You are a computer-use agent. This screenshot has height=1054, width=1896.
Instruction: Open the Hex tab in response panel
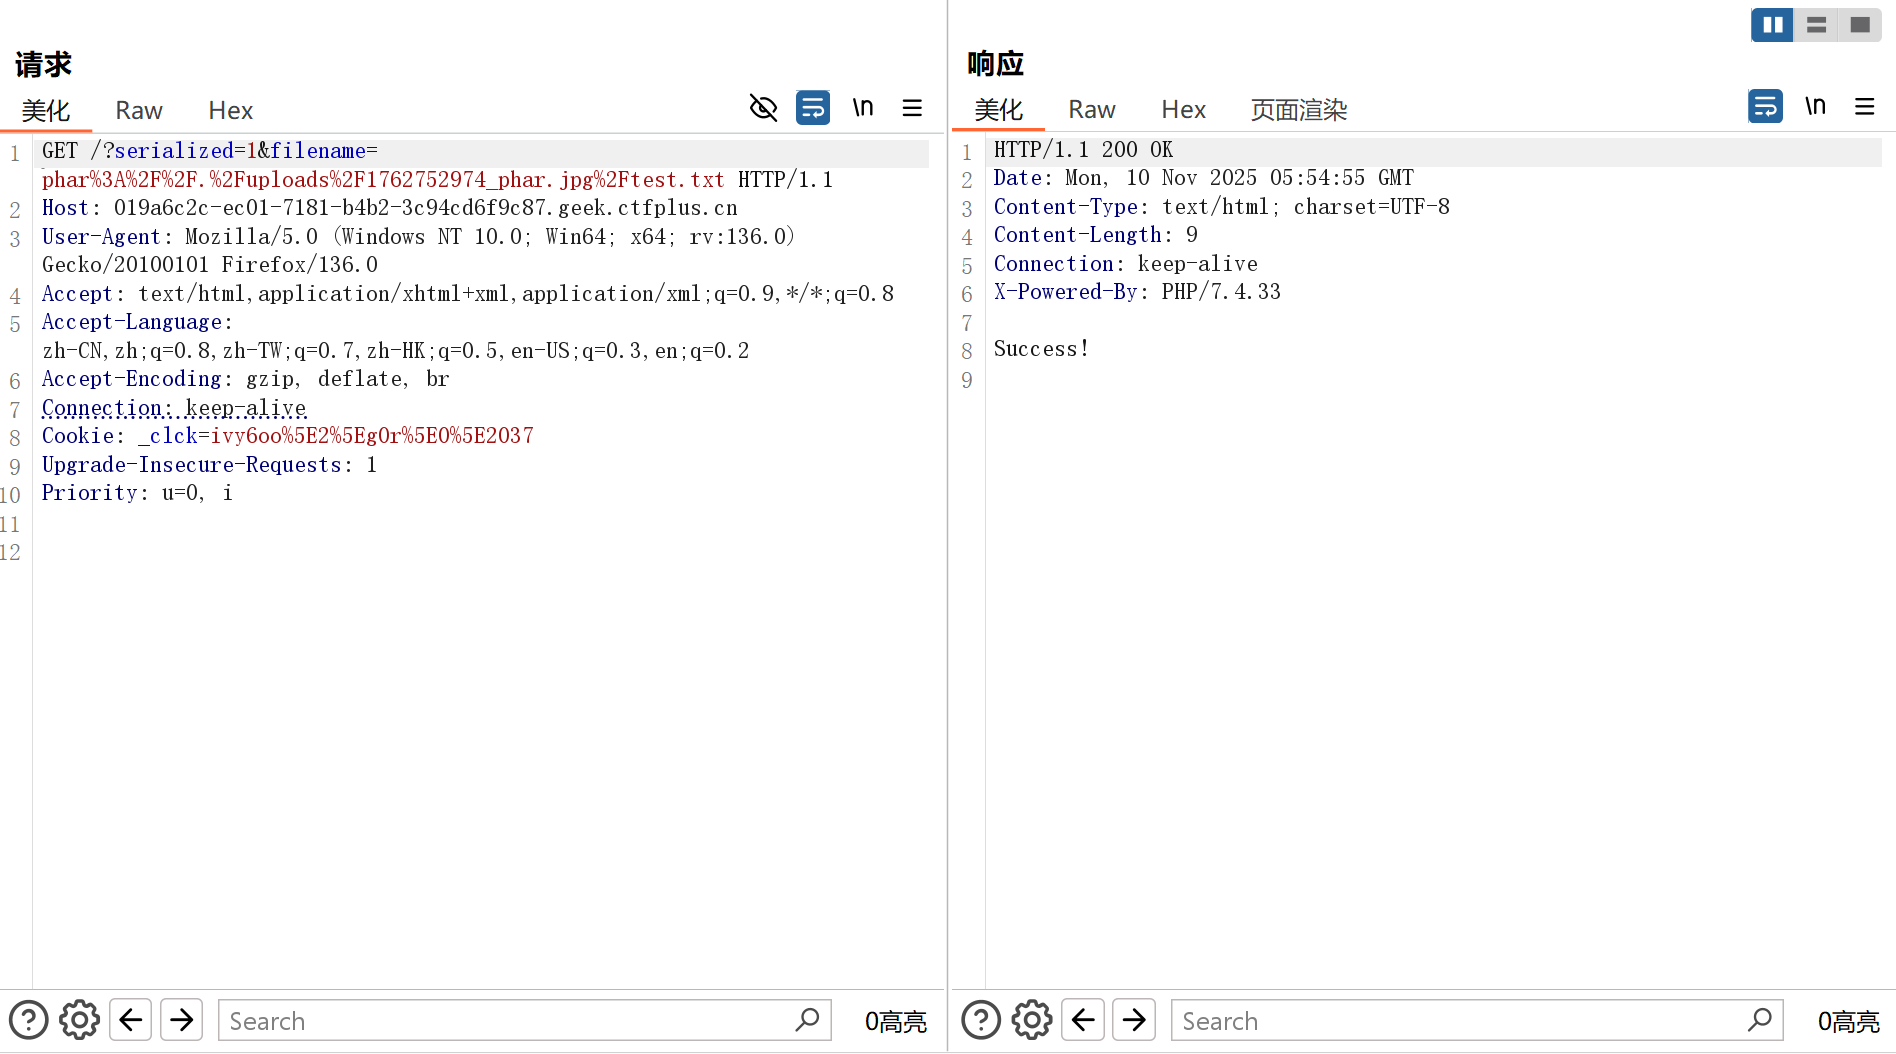1183,109
